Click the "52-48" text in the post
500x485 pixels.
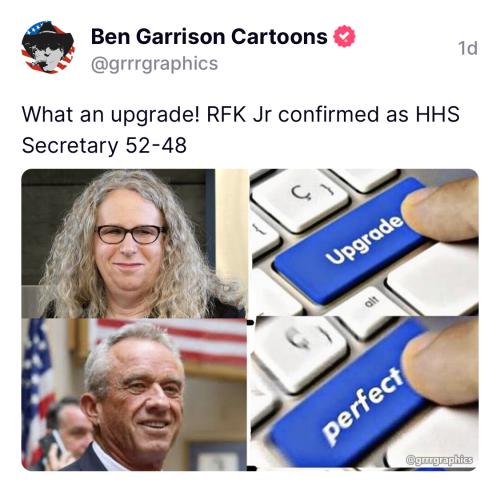[156, 145]
